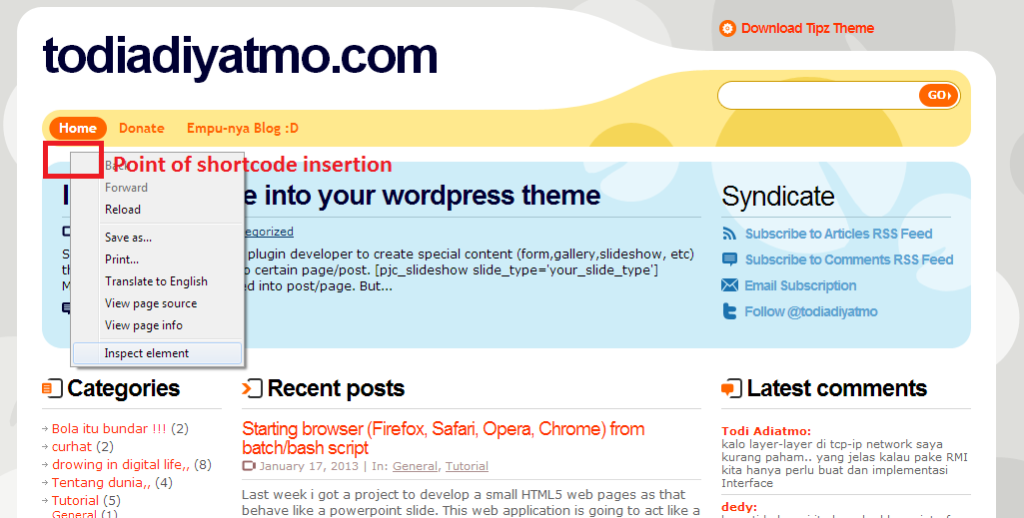Click Save as... in context menu

128,238
